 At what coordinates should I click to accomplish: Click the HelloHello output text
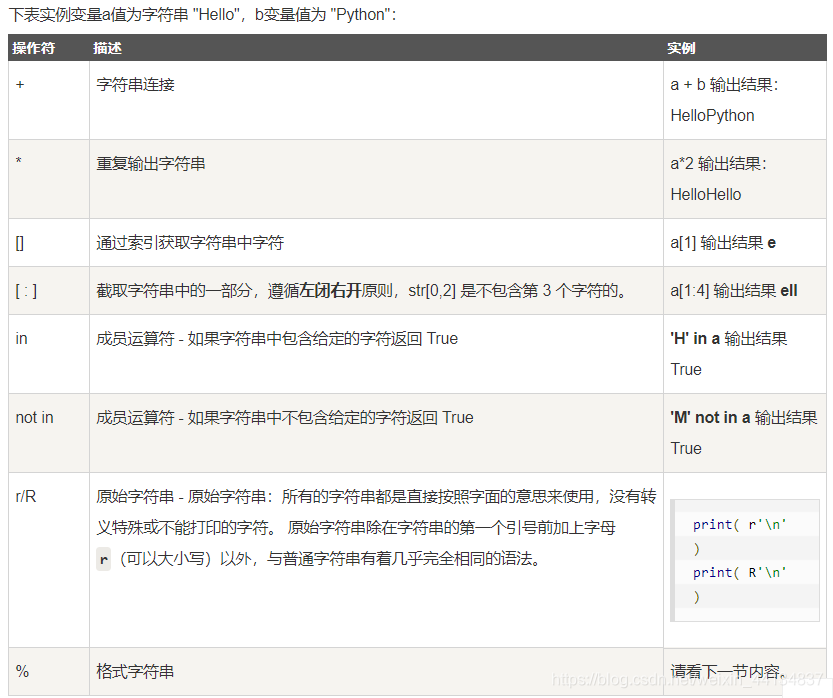[706, 194]
